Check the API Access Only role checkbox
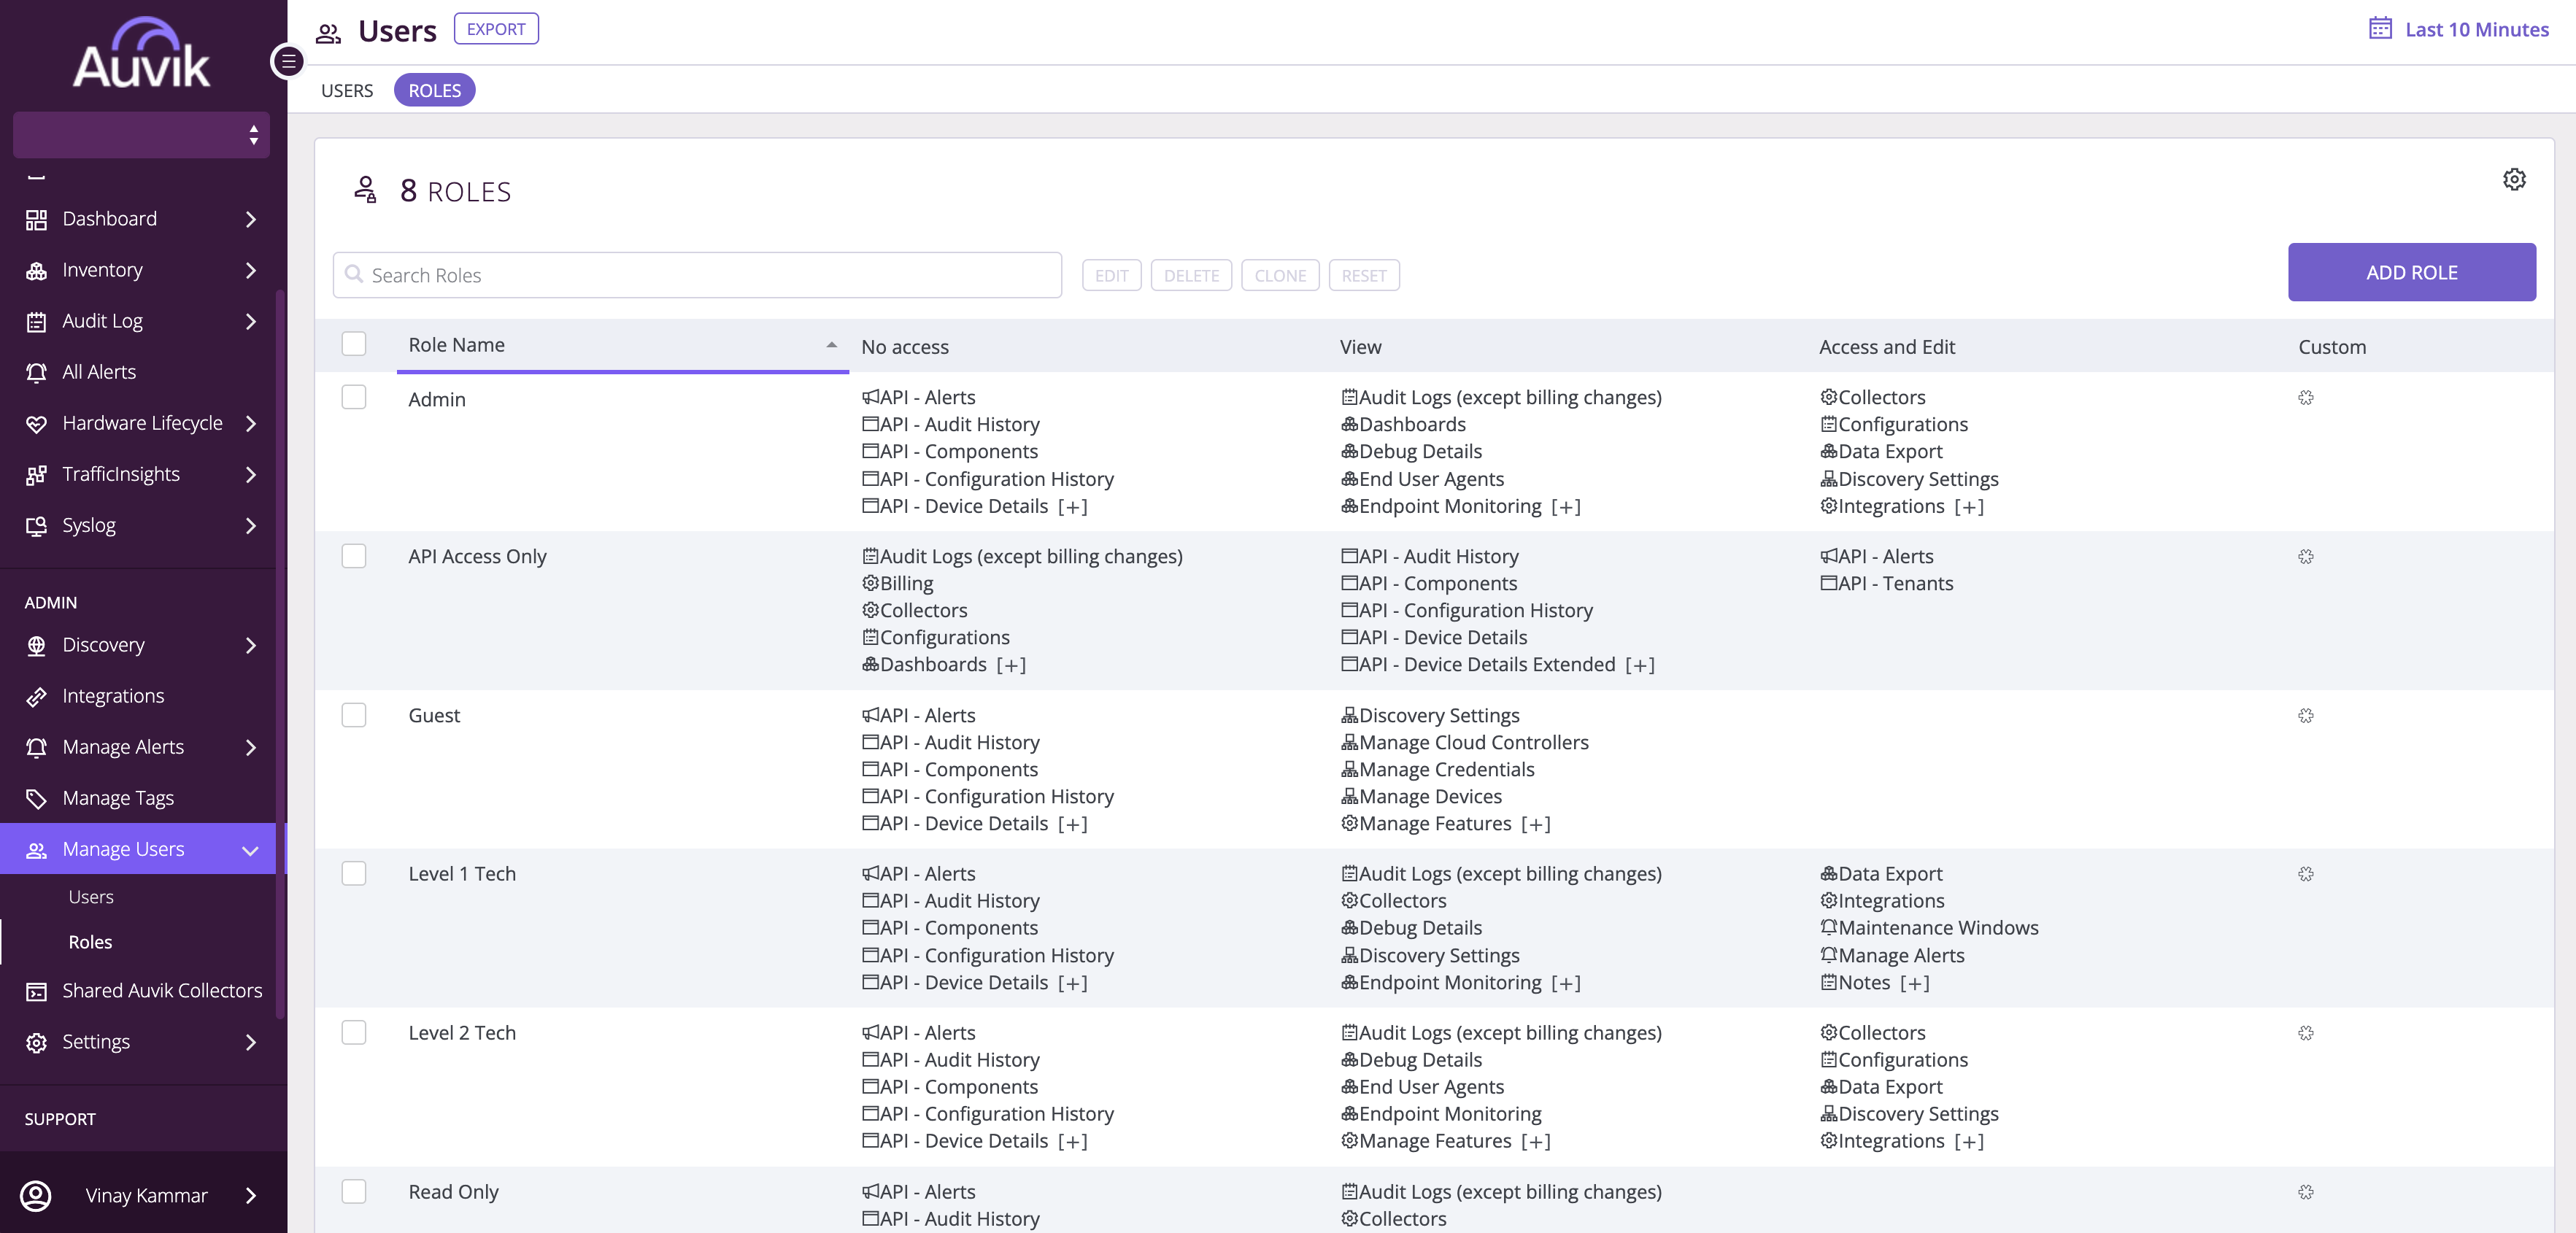This screenshot has height=1233, width=2576. [x=354, y=556]
